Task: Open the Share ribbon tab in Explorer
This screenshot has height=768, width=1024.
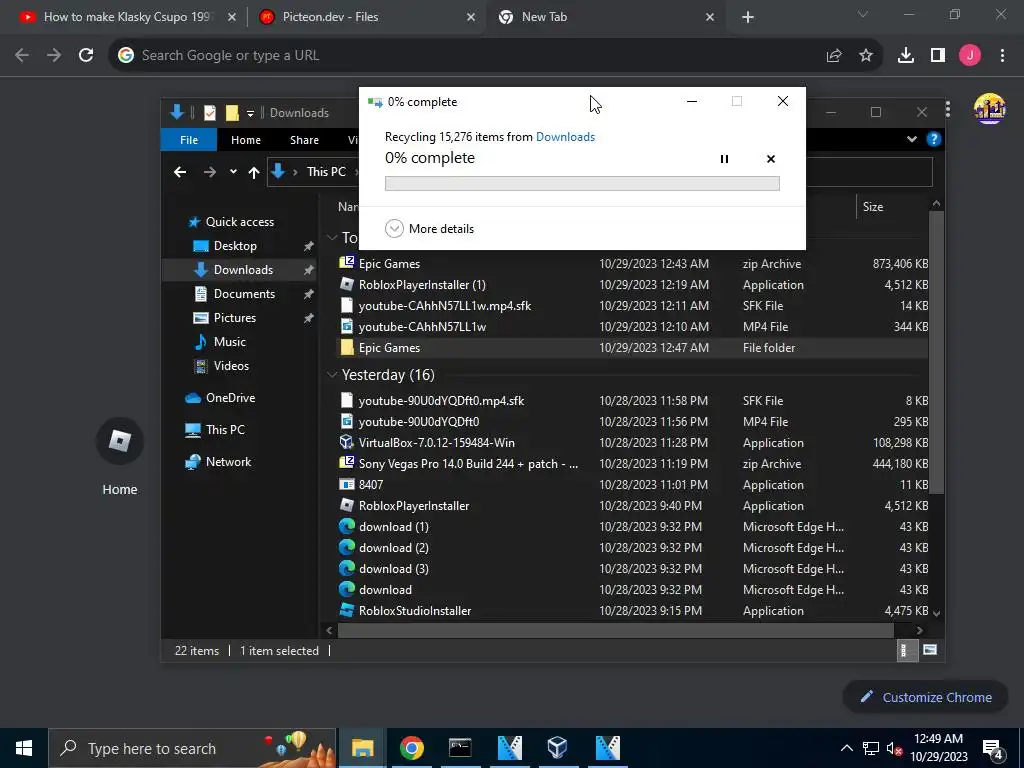Action: coord(304,140)
